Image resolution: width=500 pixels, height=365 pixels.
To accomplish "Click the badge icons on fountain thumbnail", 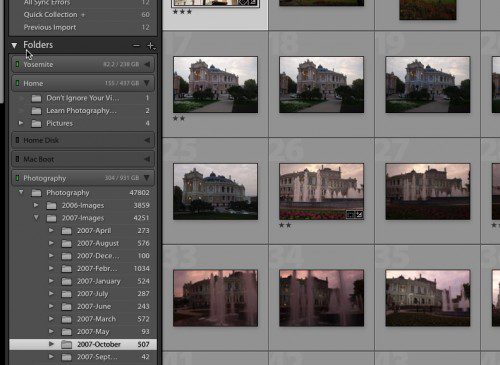I will (x=355, y=215).
